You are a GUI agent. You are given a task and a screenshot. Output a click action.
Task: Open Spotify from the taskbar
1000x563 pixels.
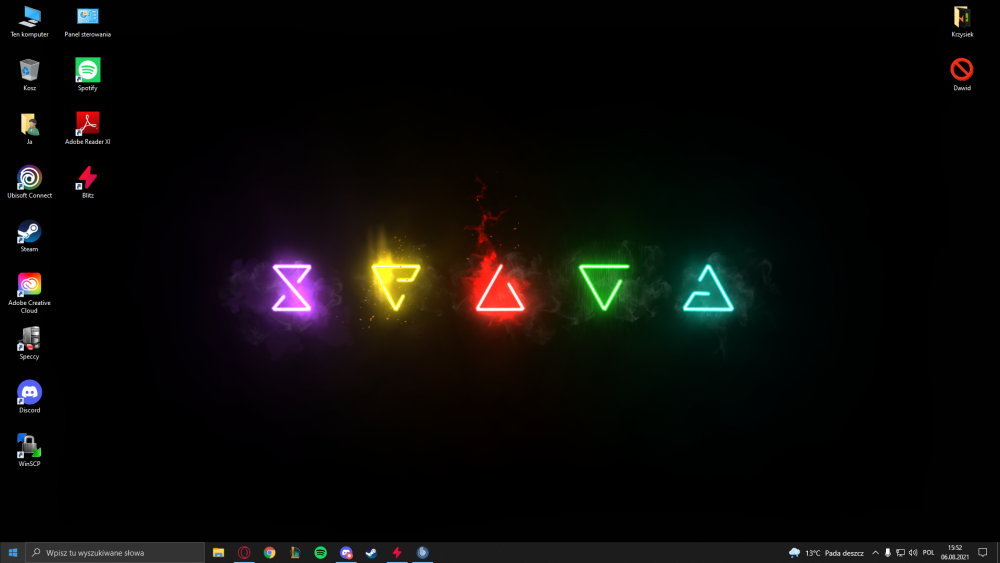coord(321,553)
